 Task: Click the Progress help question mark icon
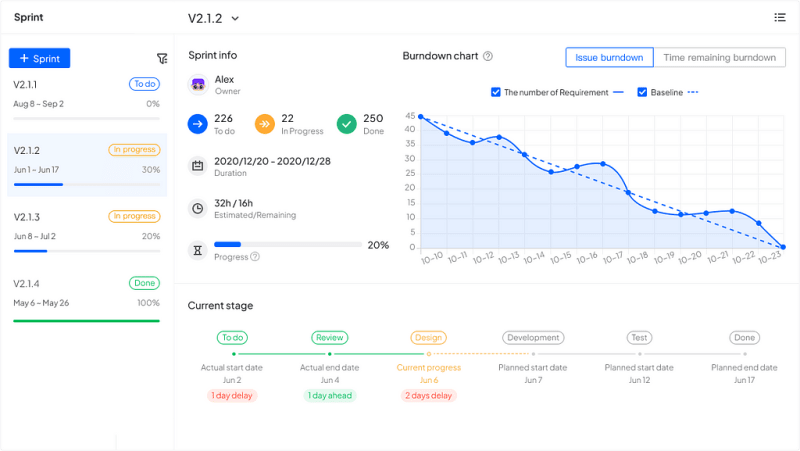pyautogui.click(x=255, y=257)
